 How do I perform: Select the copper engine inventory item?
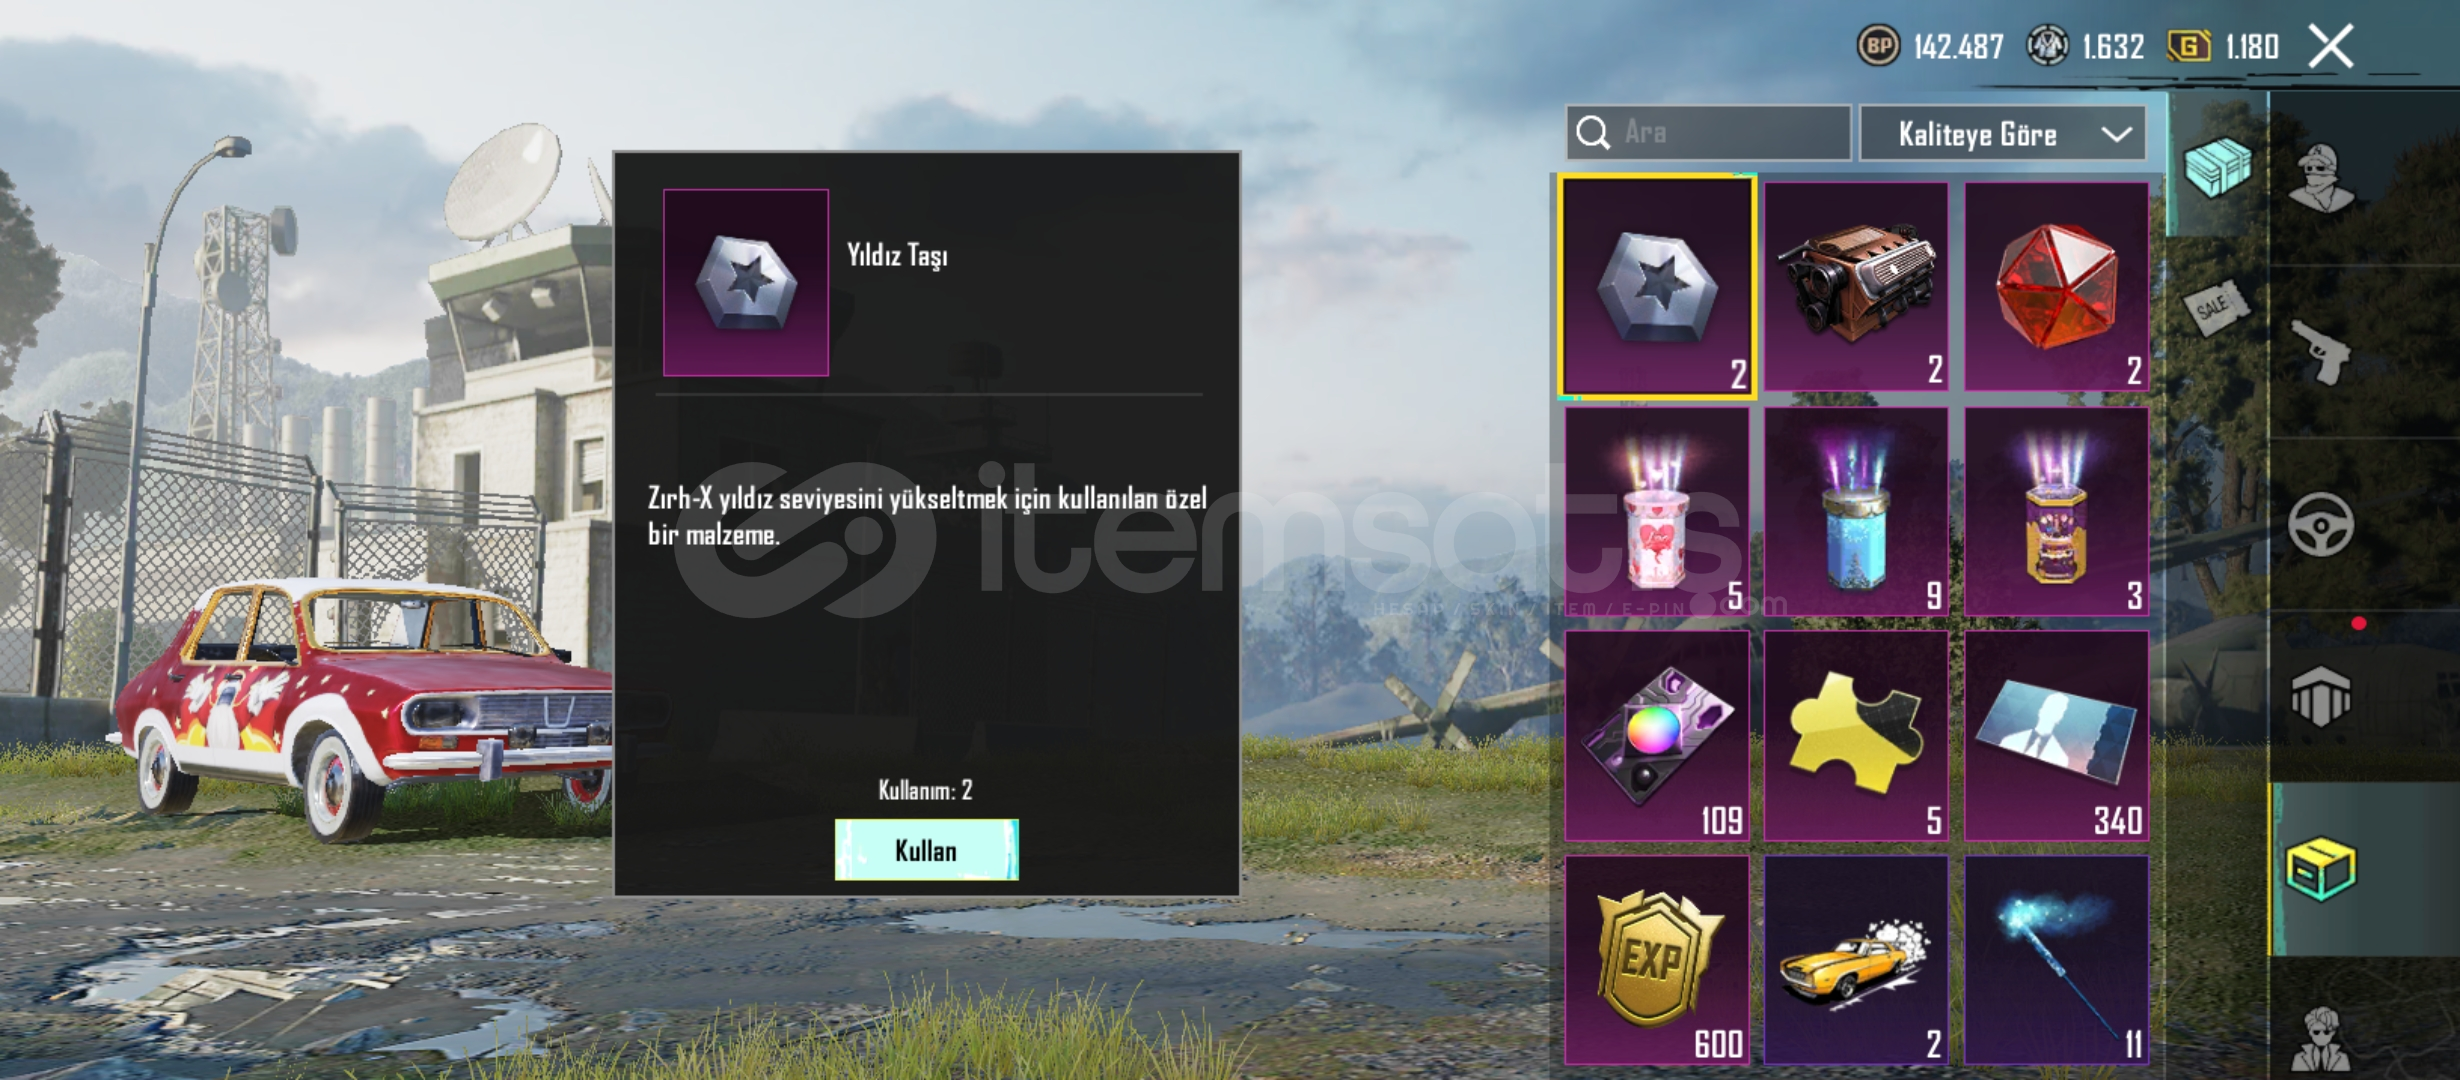point(1856,286)
